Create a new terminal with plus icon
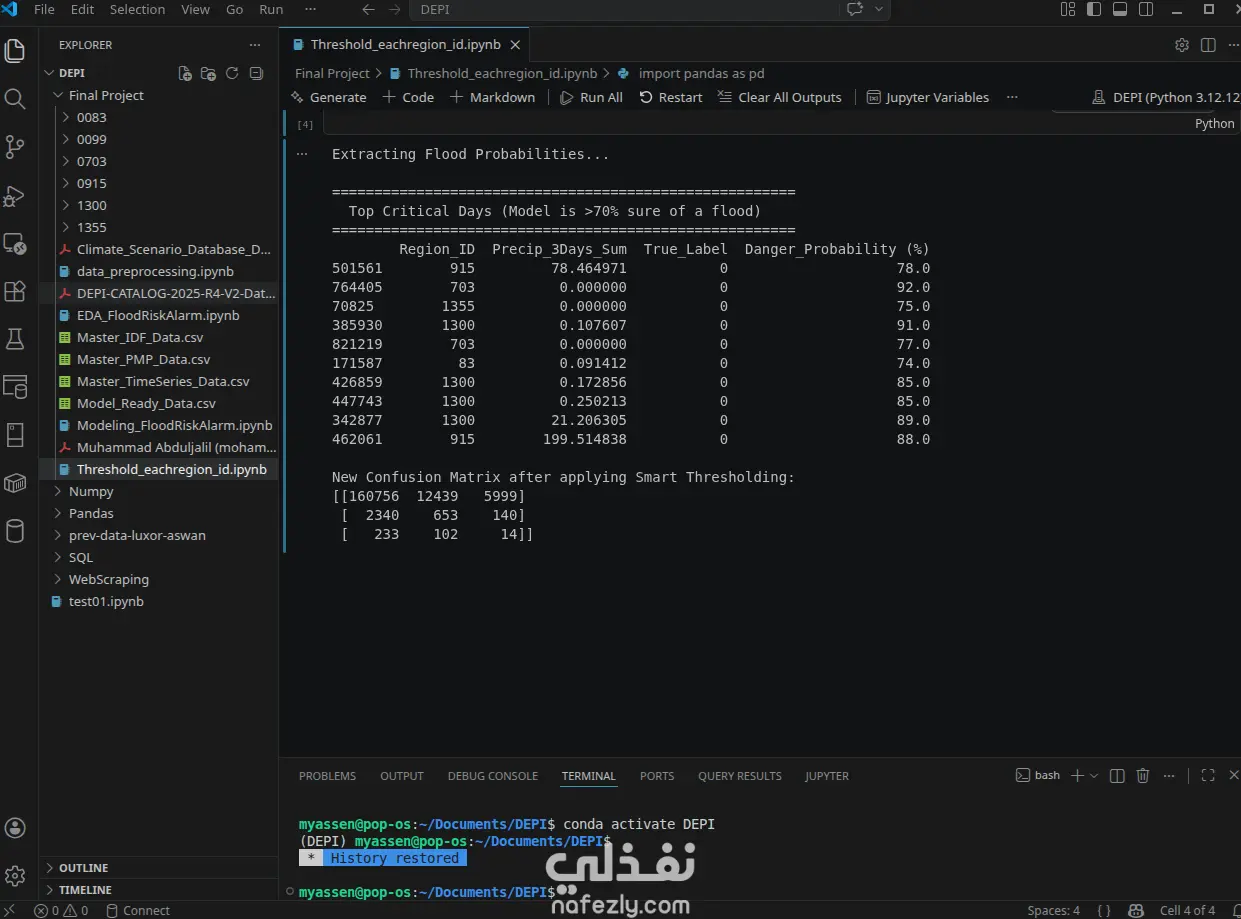Image resolution: width=1241 pixels, height=919 pixels. click(x=1077, y=775)
